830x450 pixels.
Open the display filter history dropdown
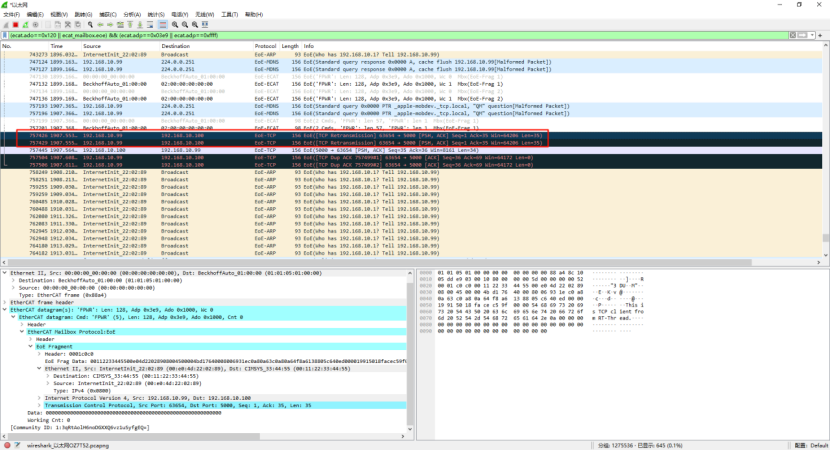(811, 35)
